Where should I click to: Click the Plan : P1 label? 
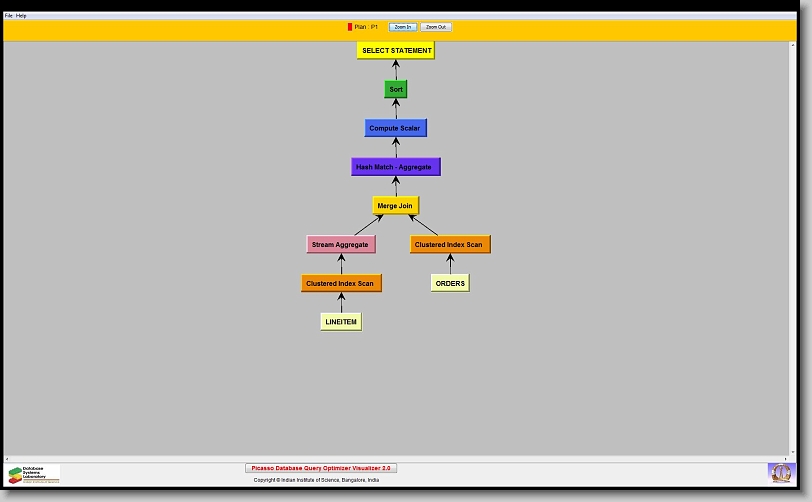click(x=367, y=27)
